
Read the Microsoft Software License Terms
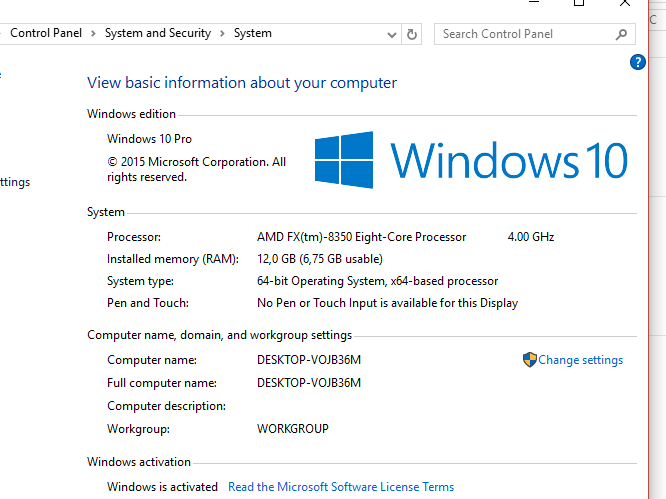point(341,487)
